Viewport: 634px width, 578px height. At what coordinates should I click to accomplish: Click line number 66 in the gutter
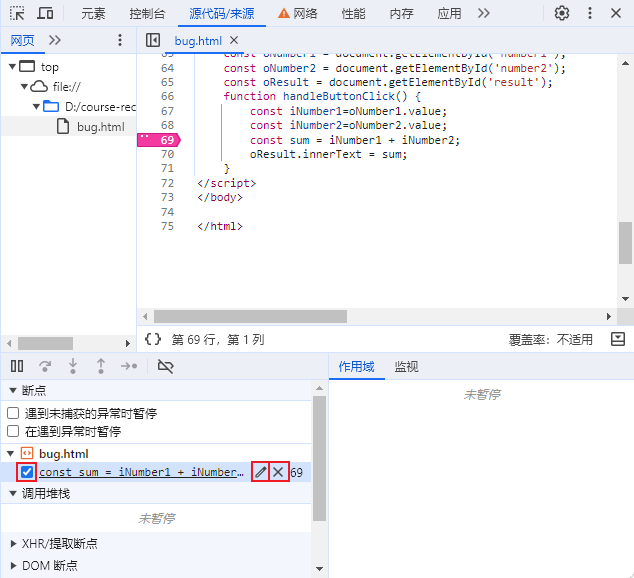pos(167,96)
